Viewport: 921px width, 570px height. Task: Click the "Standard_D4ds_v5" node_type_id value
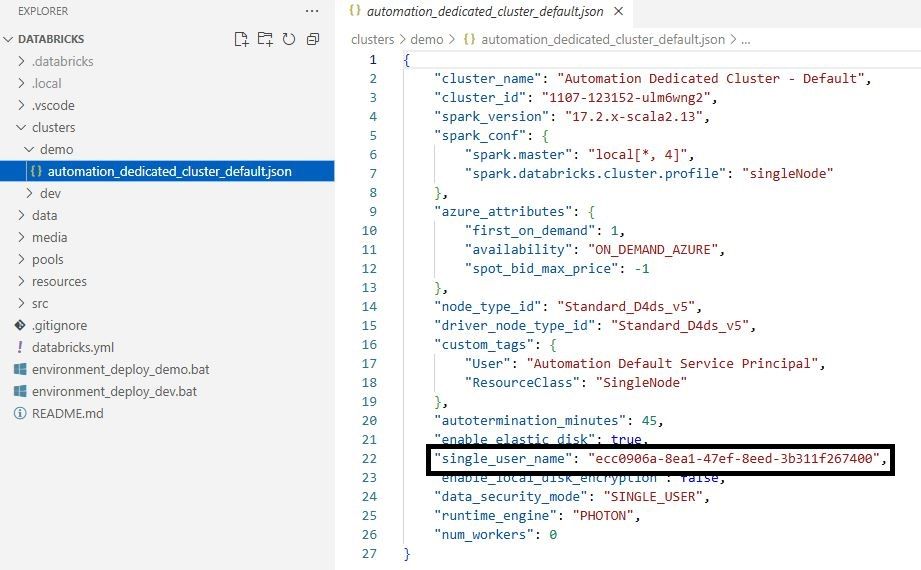pyautogui.click(x=626, y=307)
